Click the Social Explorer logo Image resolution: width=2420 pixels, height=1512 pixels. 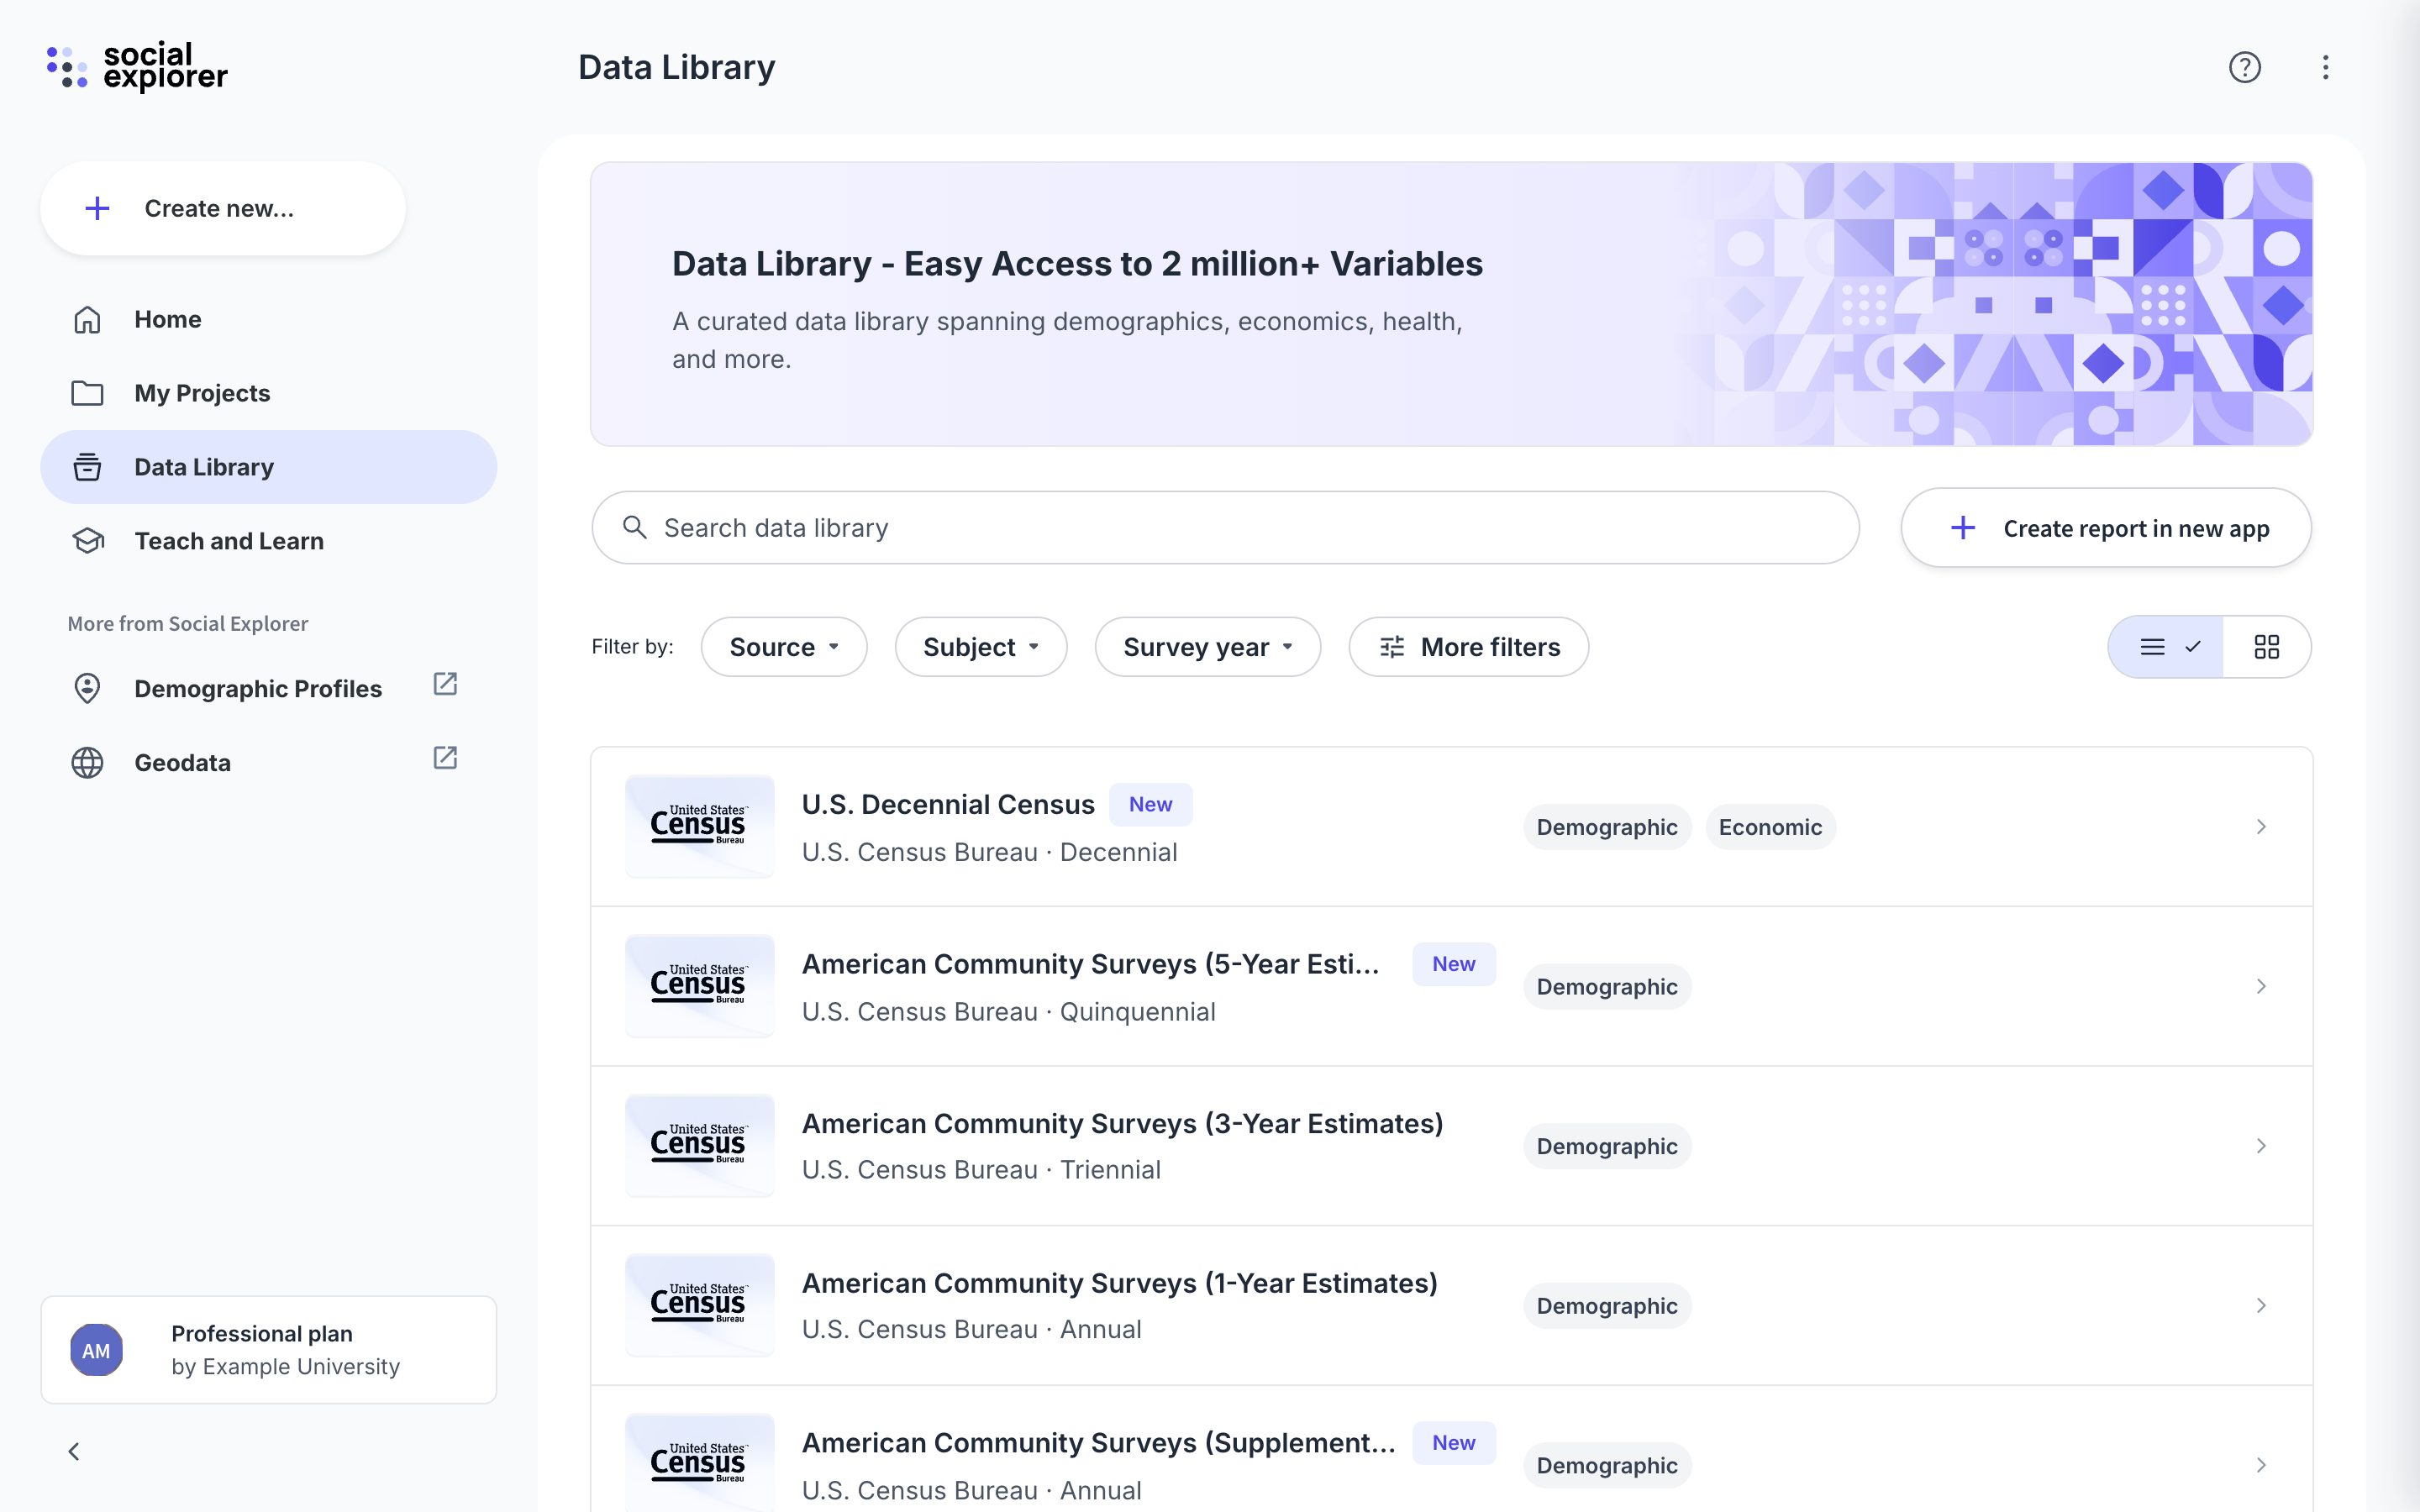tap(137, 67)
